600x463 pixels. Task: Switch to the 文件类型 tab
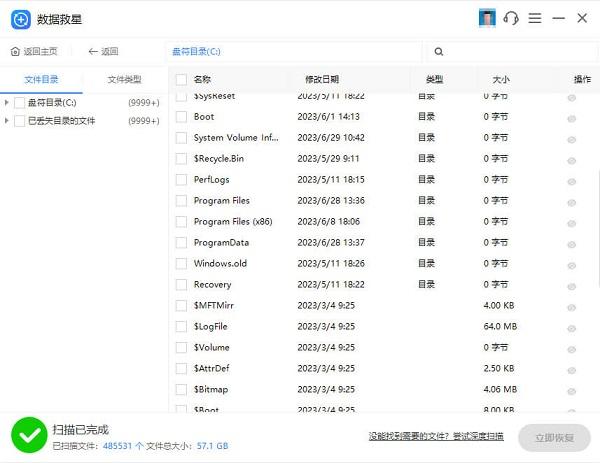tap(124, 80)
